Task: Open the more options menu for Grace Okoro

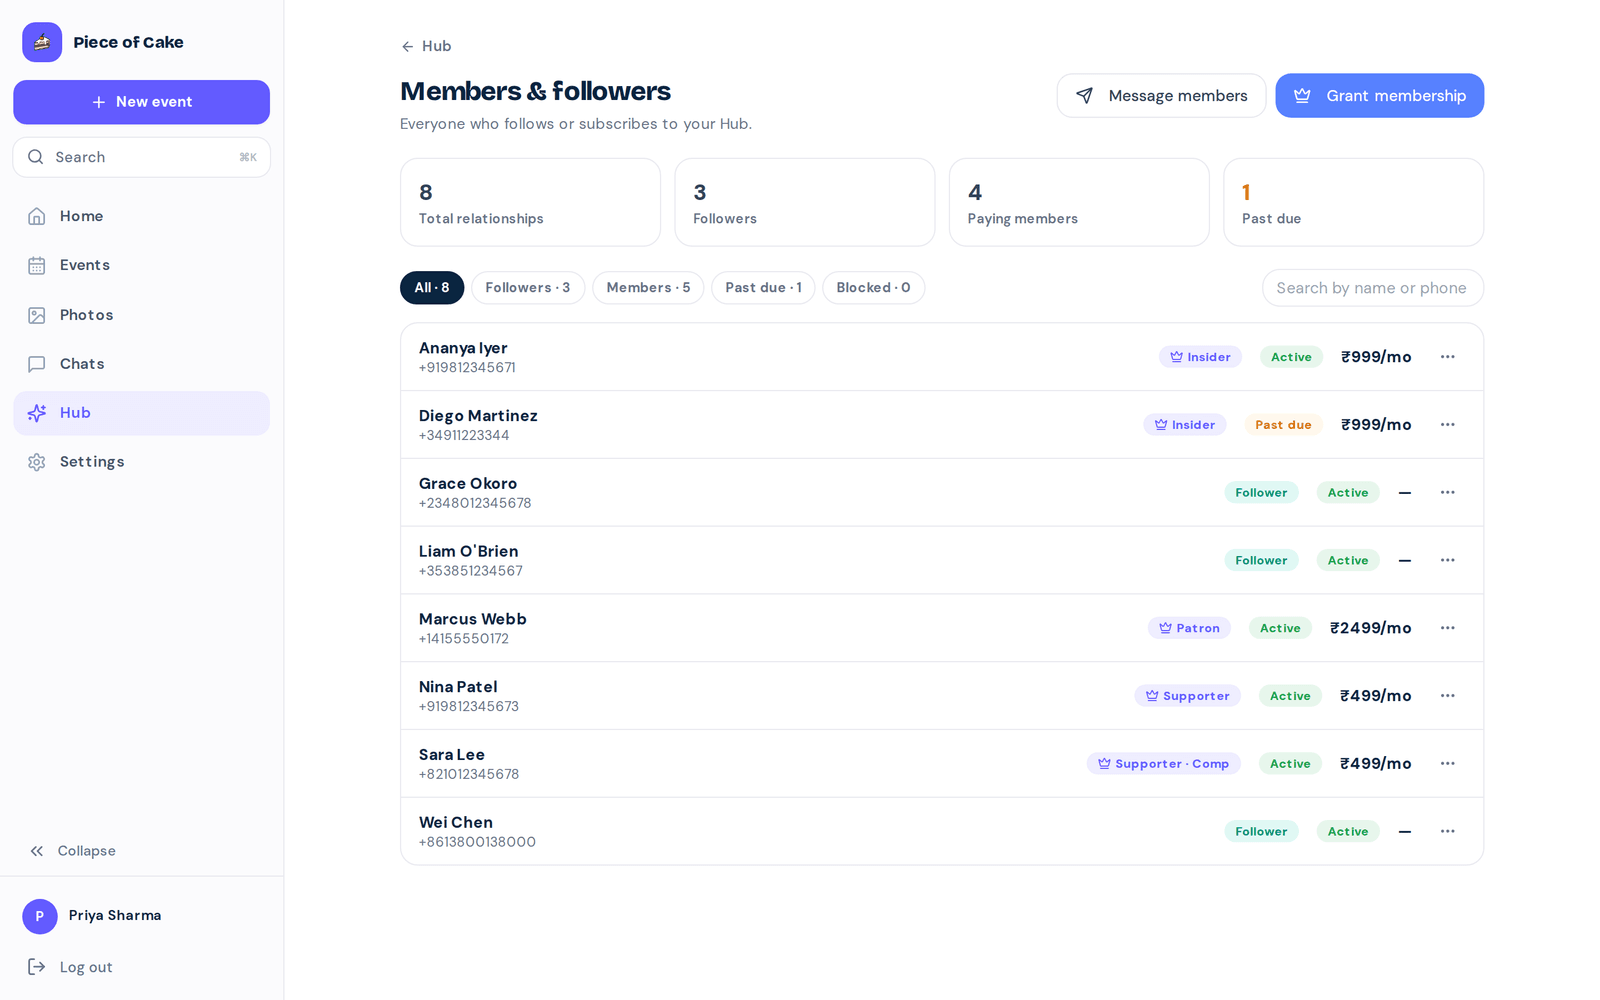Action: pyautogui.click(x=1448, y=493)
